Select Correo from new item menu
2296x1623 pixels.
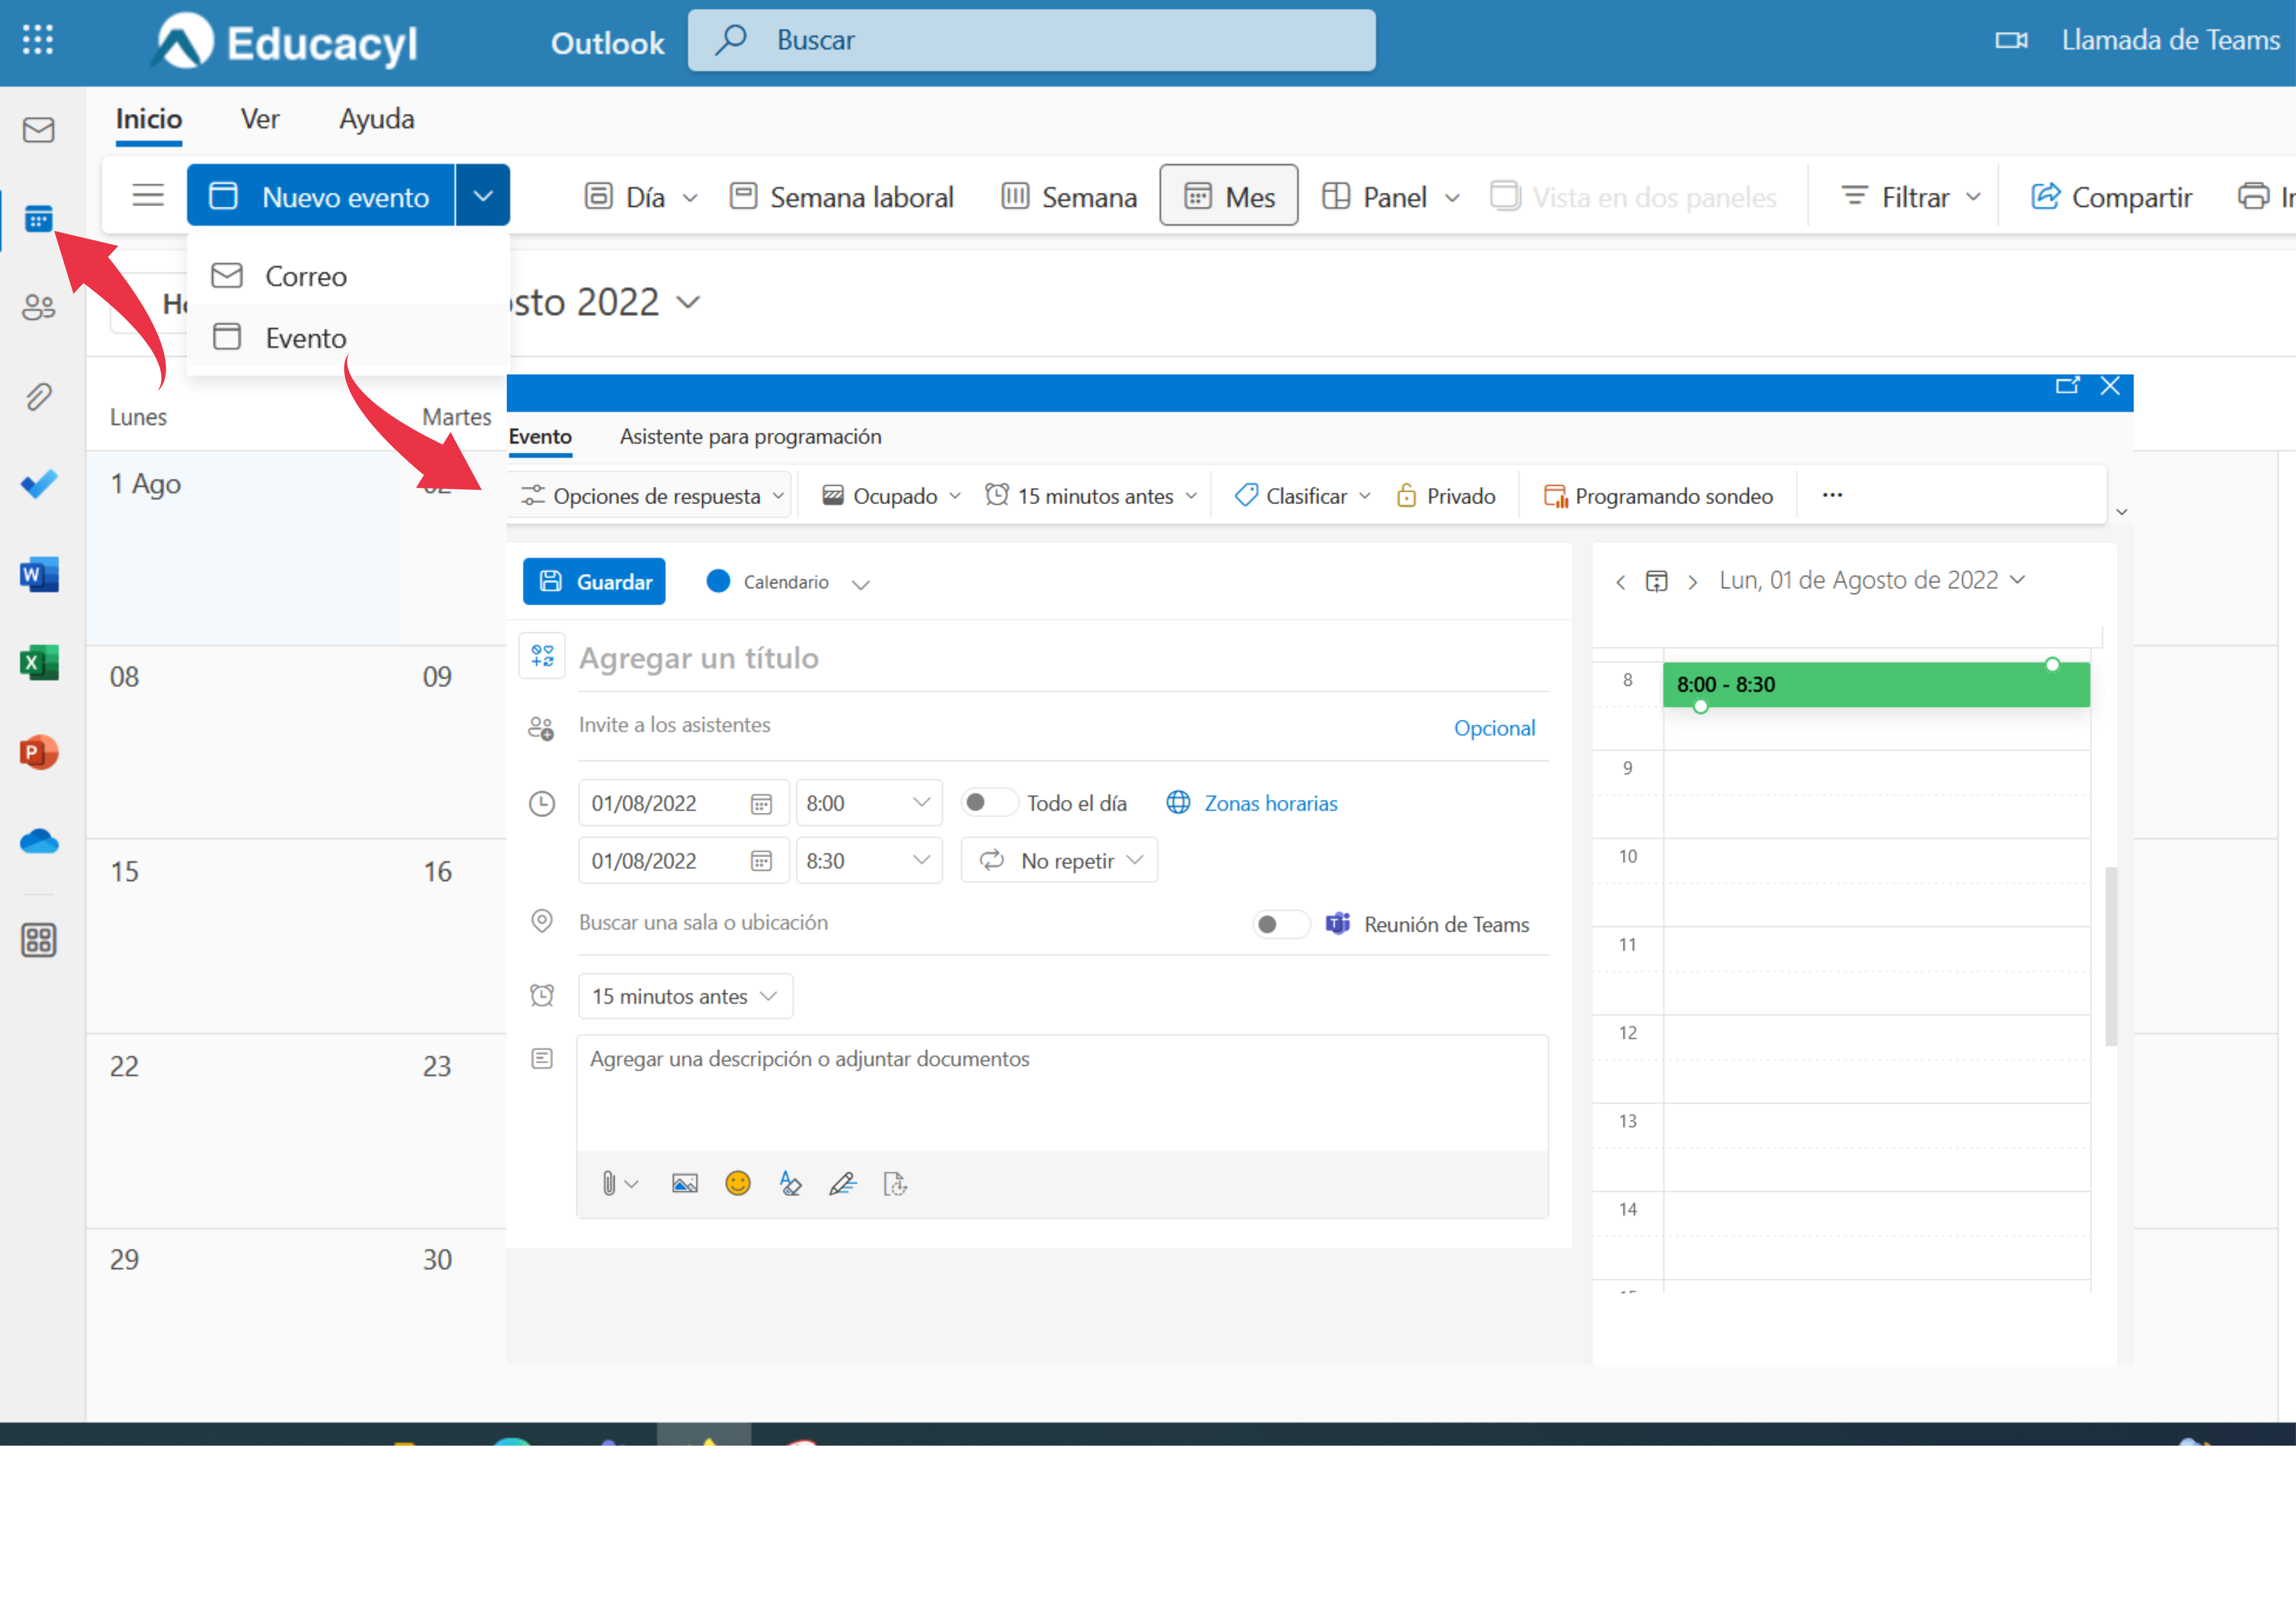[x=348, y=275]
